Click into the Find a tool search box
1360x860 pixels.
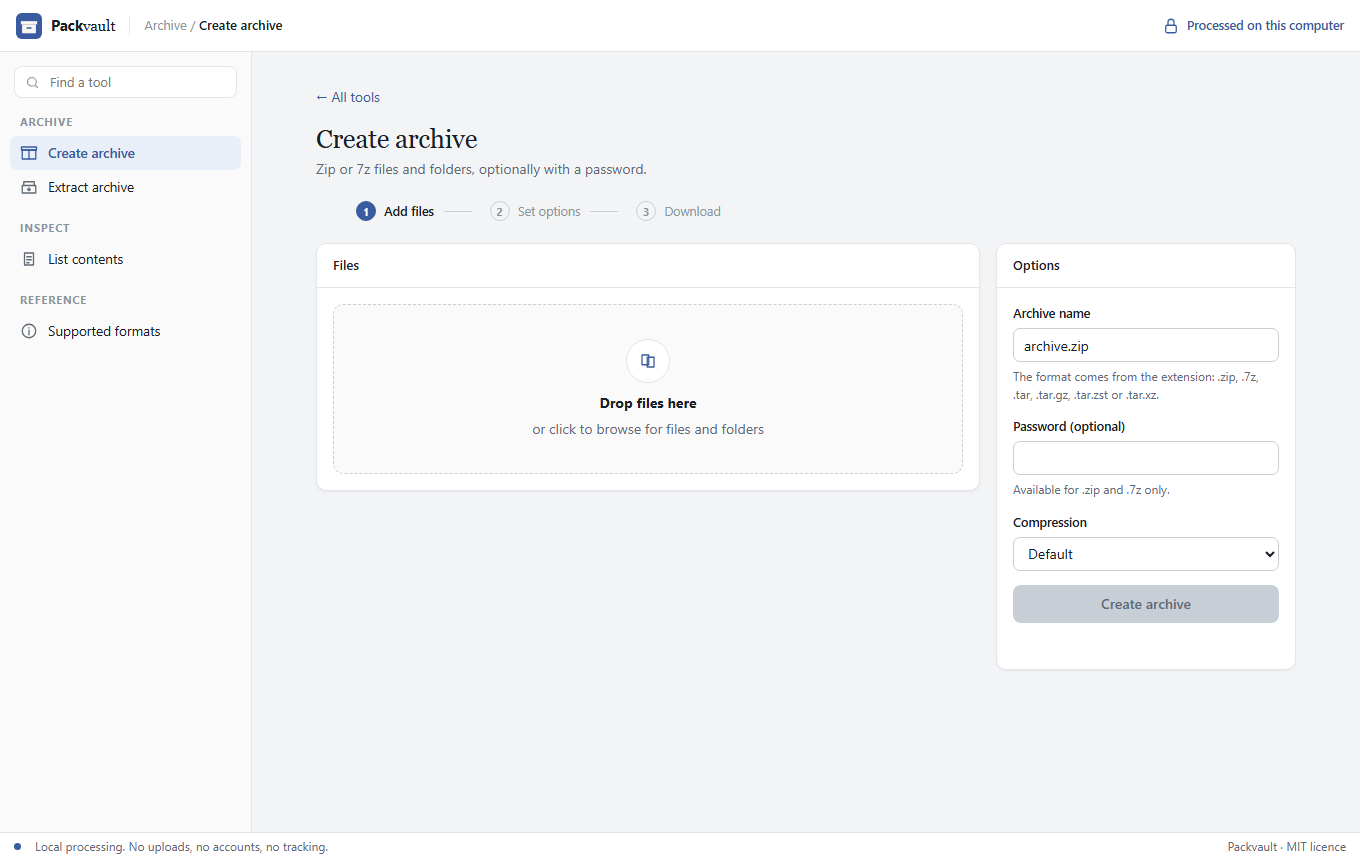tap(126, 82)
